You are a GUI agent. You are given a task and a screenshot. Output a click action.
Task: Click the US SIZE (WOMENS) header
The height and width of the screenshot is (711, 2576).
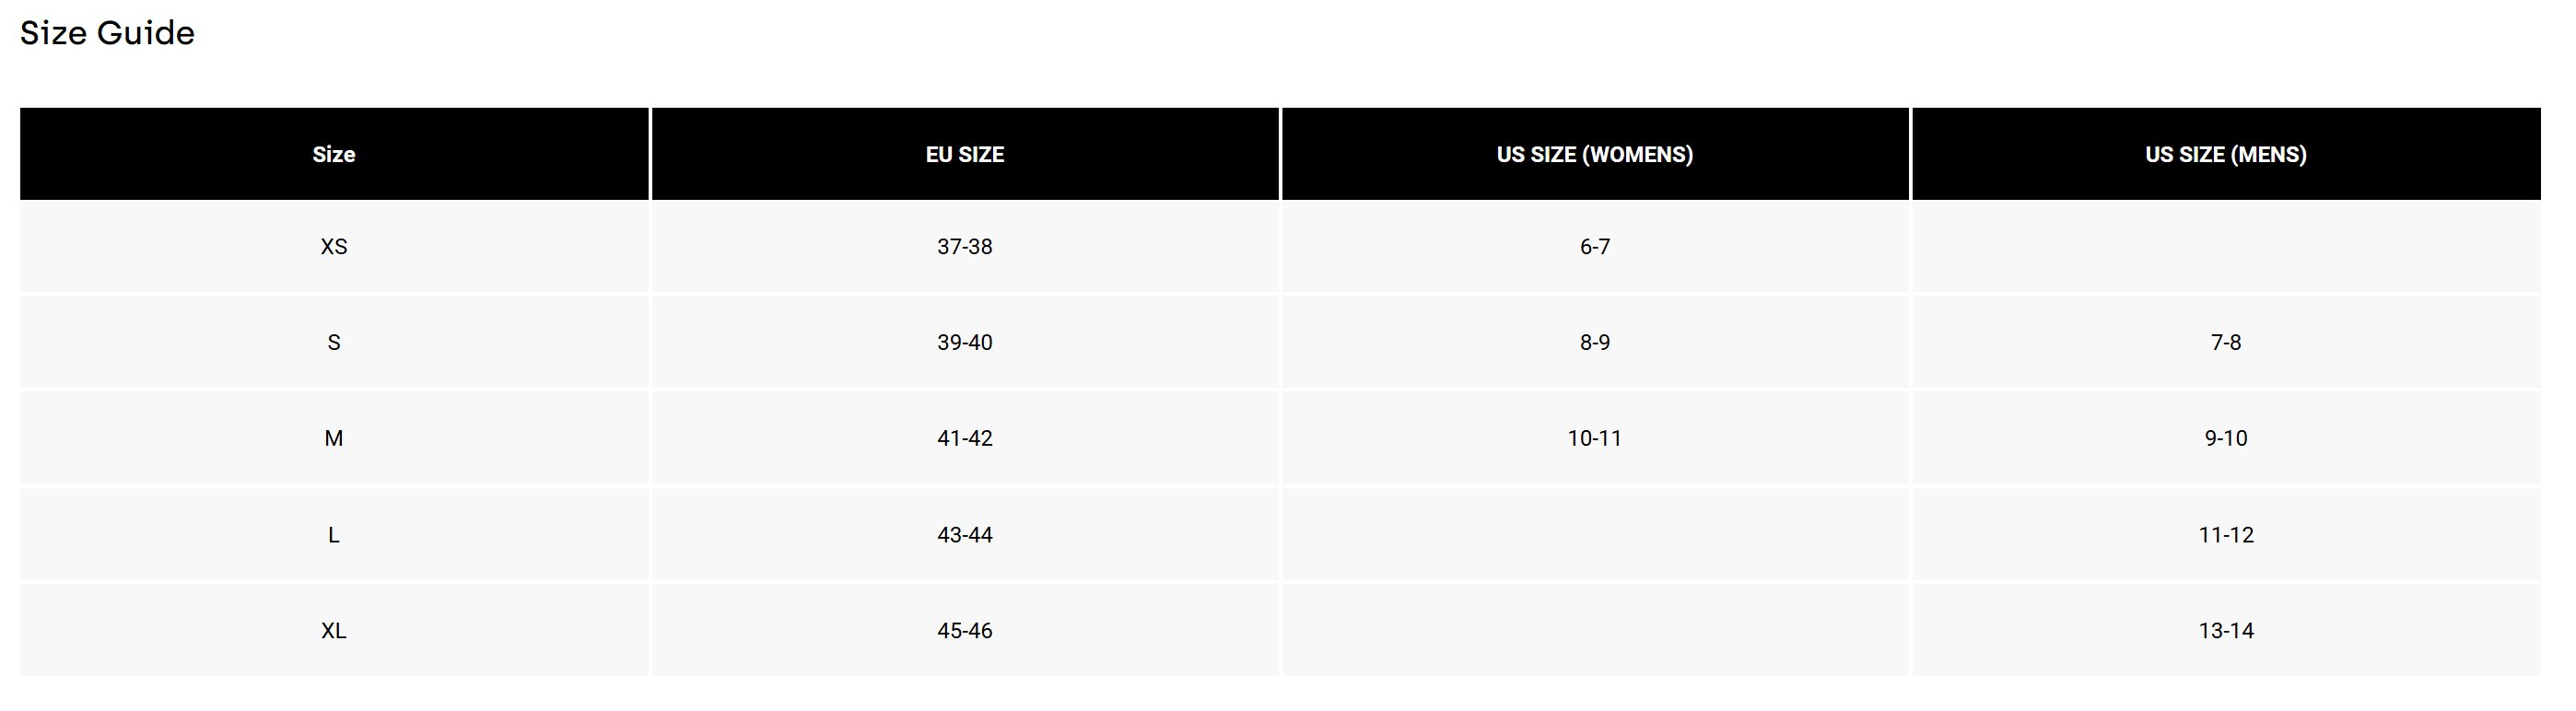point(1595,154)
